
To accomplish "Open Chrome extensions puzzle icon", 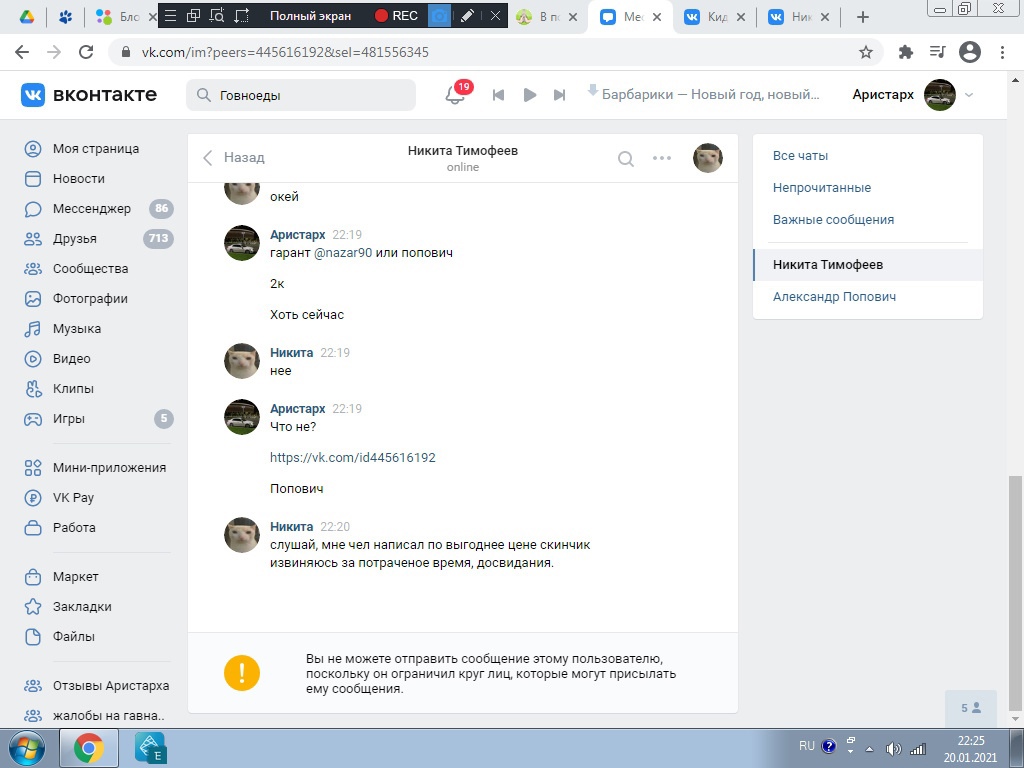I will [x=906, y=52].
